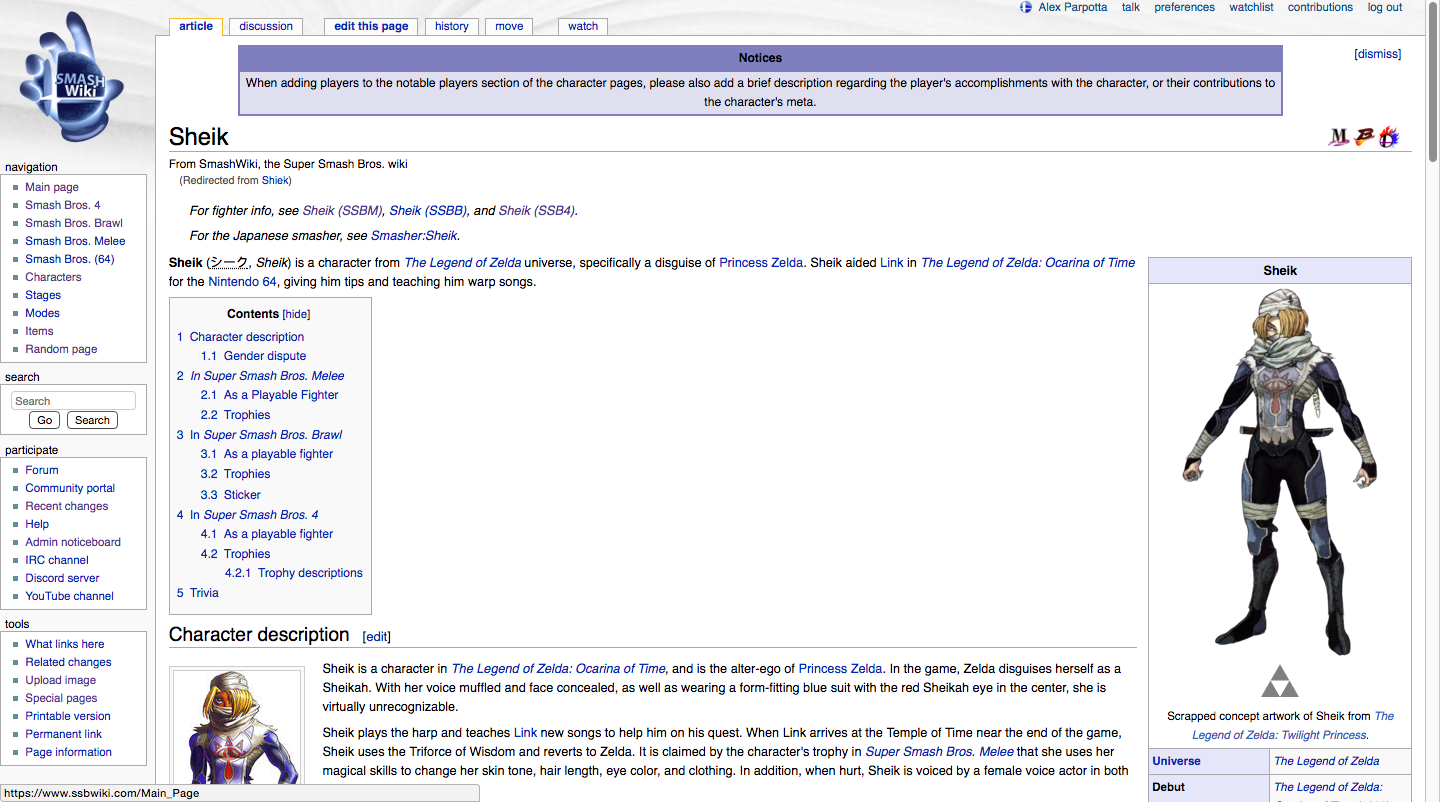Switch to the discussion tab
The image size is (1440, 802).
266,27
